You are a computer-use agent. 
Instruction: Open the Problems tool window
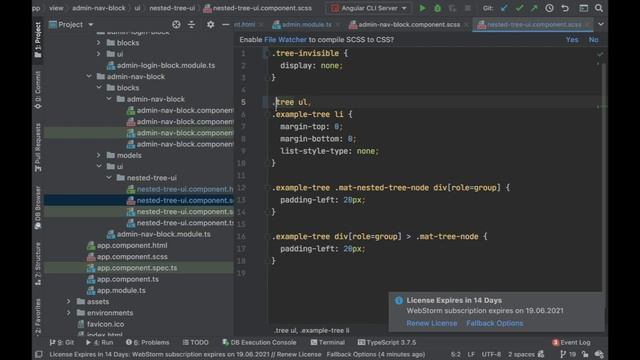click(x=147, y=342)
